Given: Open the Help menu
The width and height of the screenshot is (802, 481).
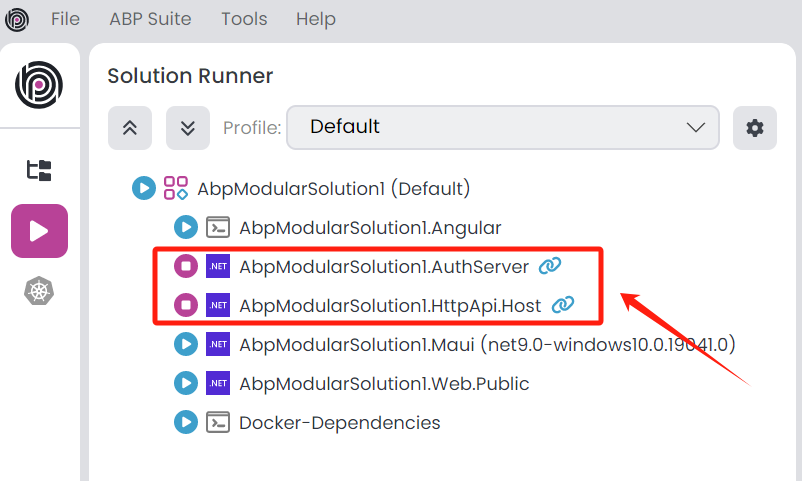Looking at the screenshot, I should (x=316, y=19).
